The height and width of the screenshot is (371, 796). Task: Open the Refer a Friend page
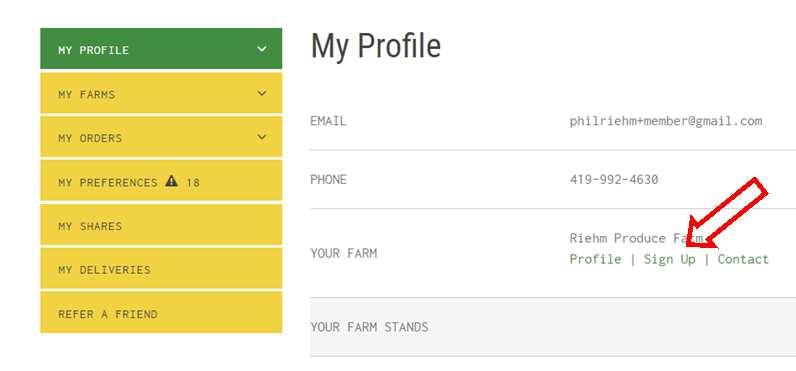[x=161, y=312]
